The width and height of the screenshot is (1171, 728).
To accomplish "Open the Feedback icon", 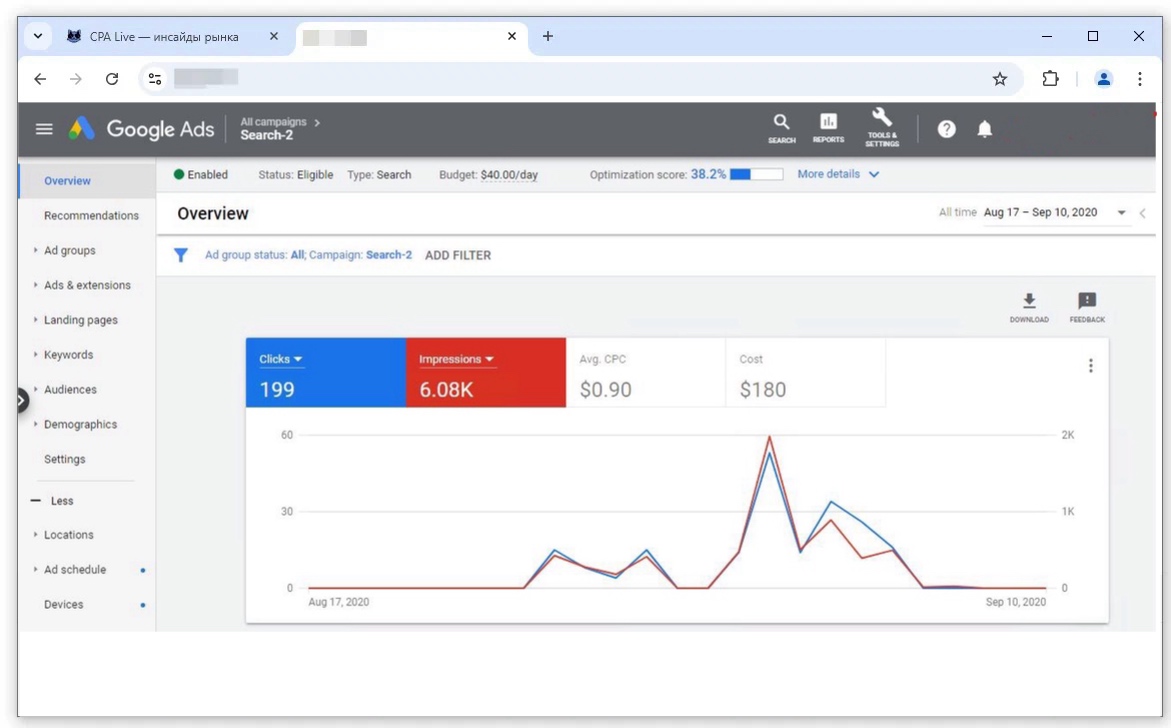I will pyautogui.click(x=1087, y=308).
